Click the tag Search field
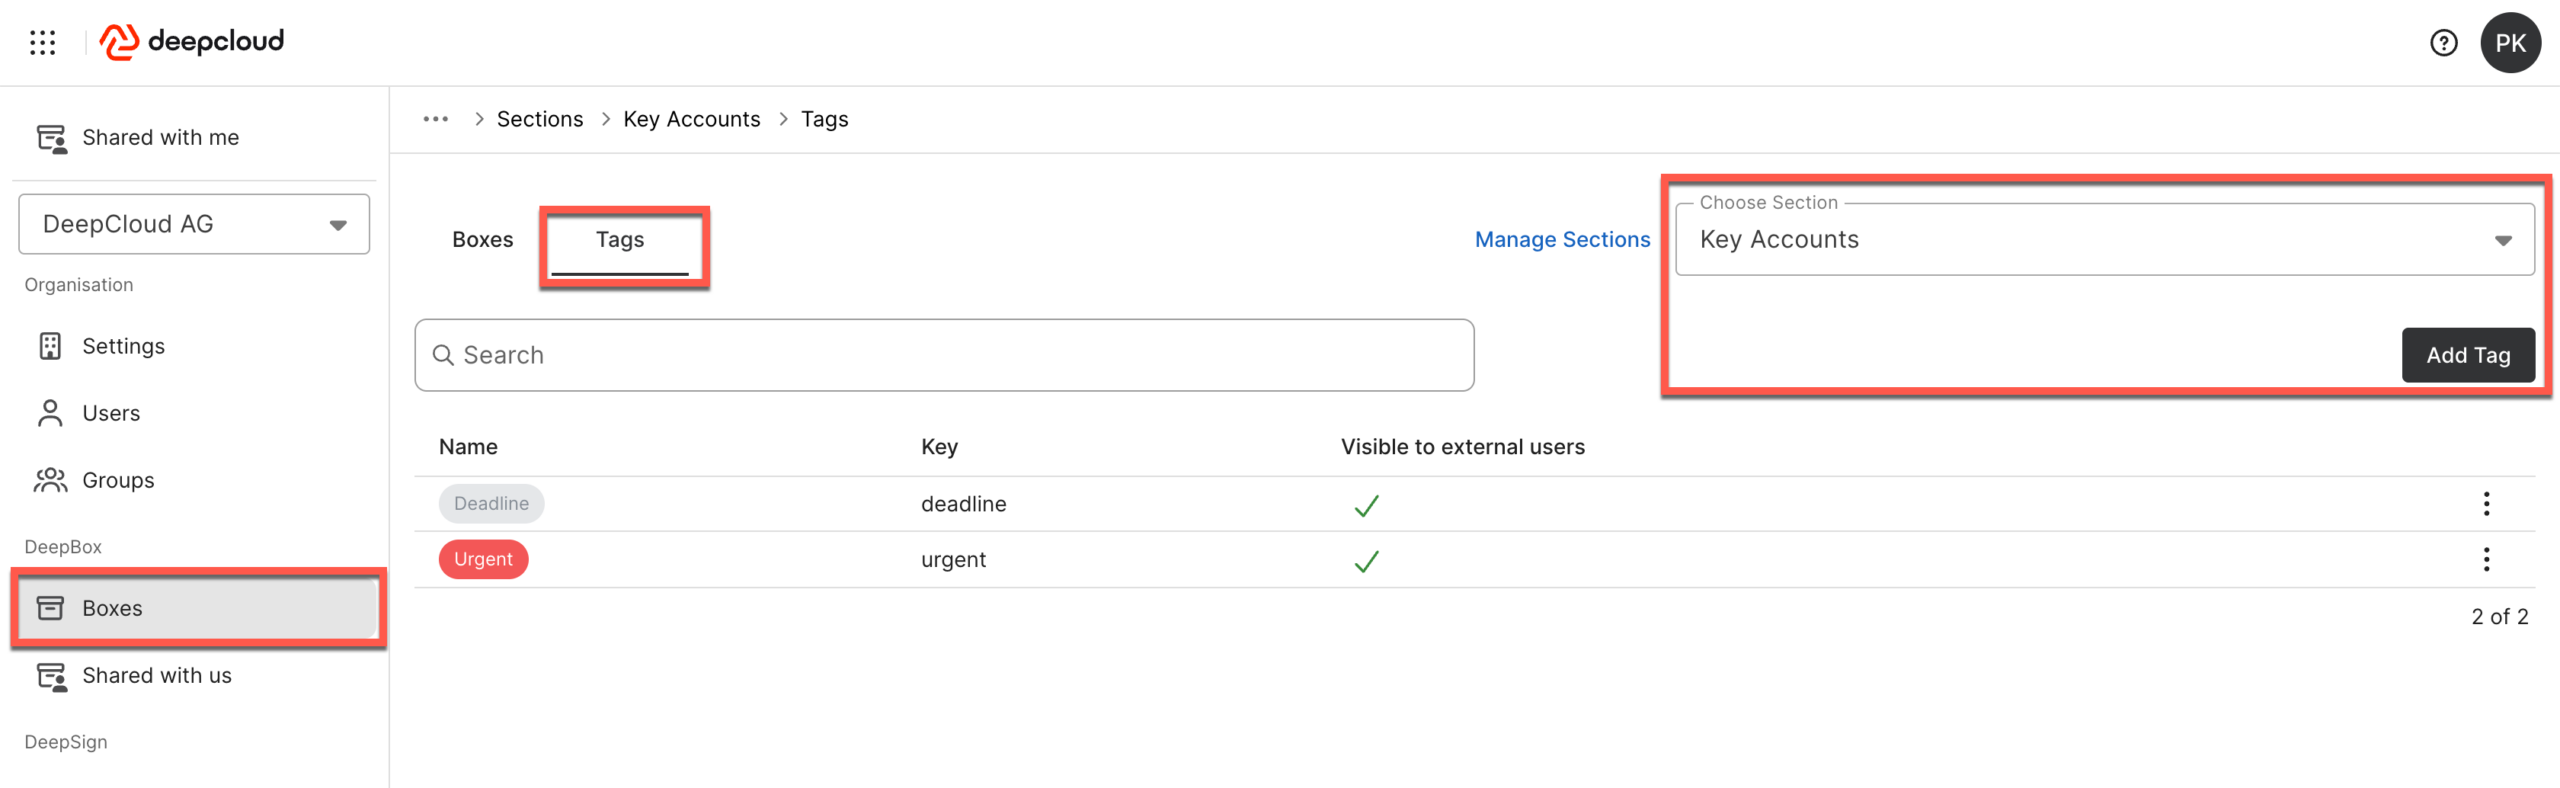Image resolution: width=2560 pixels, height=788 pixels. [943, 355]
